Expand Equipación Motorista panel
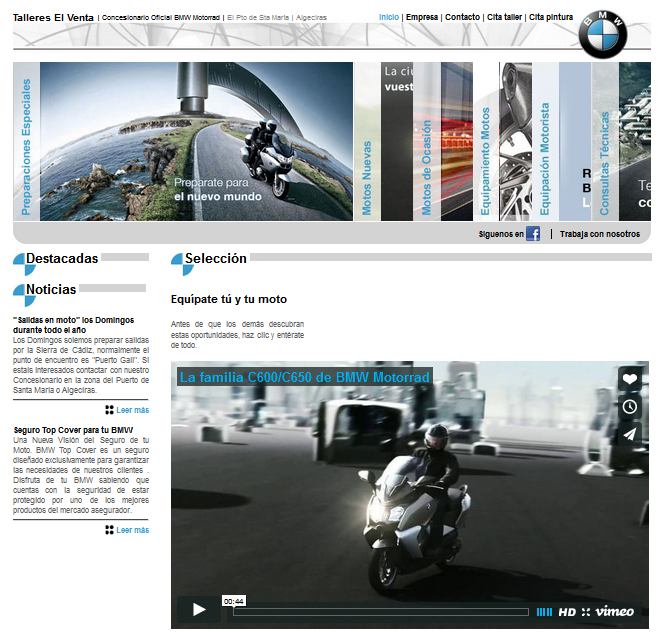The height and width of the screenshot is (634, 662). coord(545,141)
